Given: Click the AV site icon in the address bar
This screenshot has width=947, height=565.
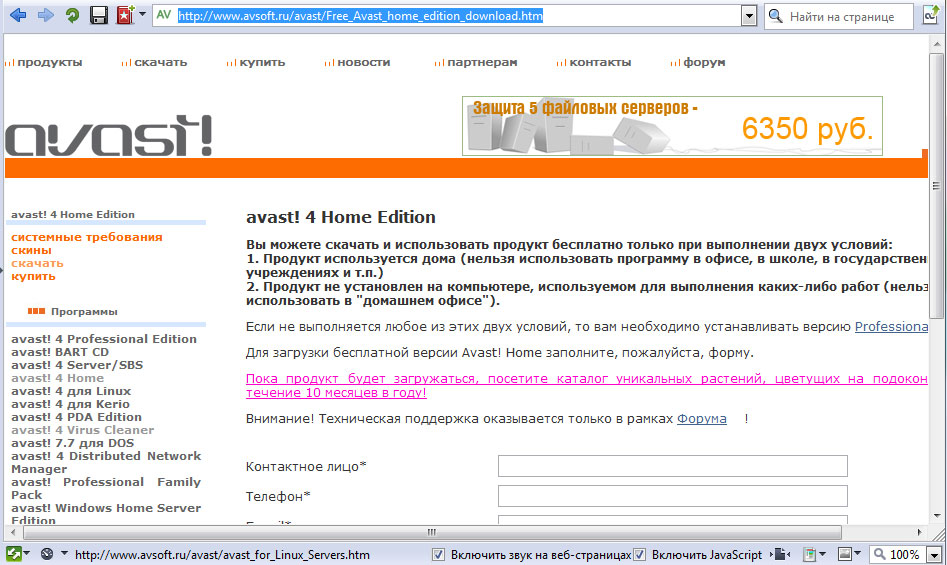Looking at the screenshot, I should [164, 14].
